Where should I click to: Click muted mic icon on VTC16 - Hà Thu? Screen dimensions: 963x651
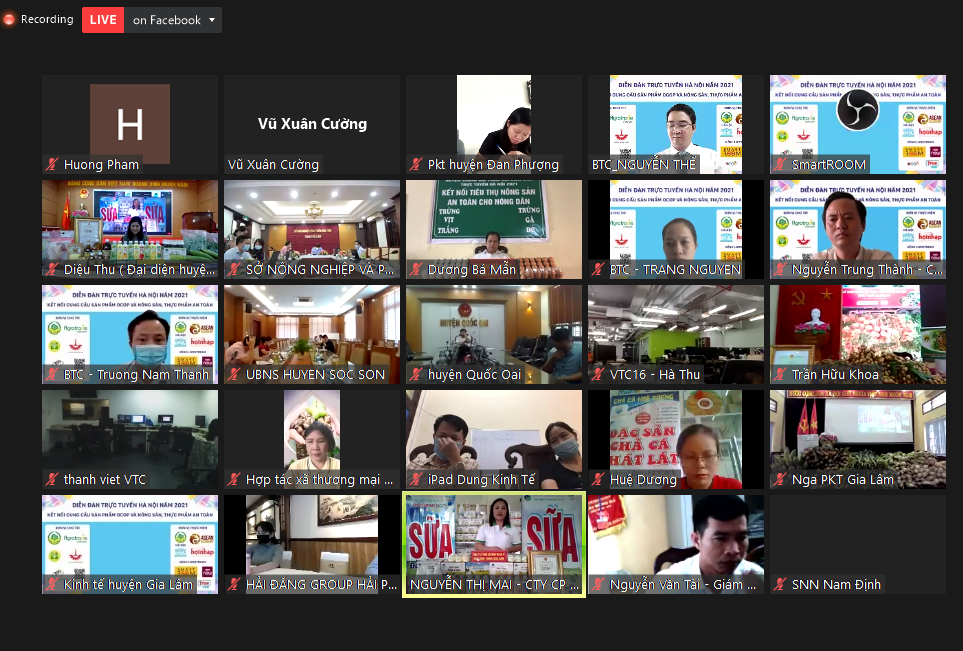pos(598,375)
